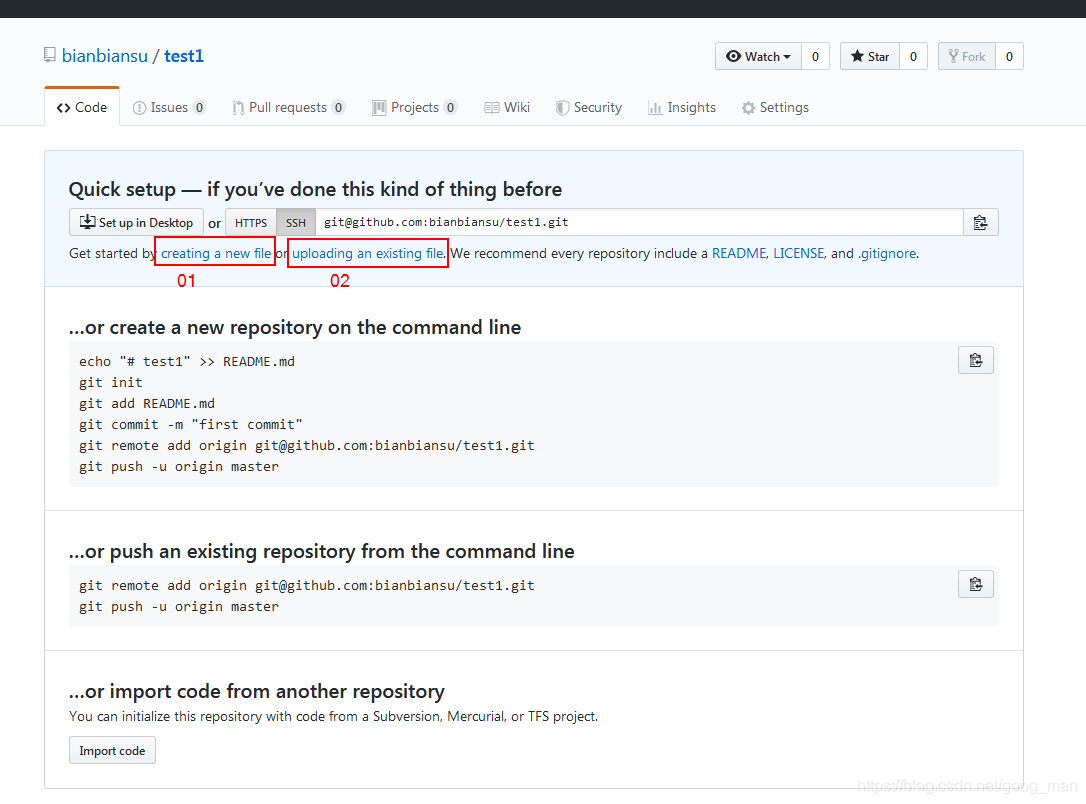The width and height of the screenshot is (1086, 804).
Task: Click the 'git init' command line
Action: click(x=111, y=382)
